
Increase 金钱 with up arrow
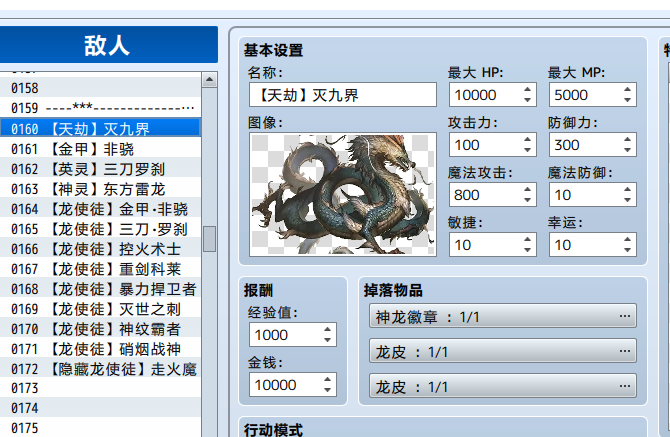pos(327,379)
